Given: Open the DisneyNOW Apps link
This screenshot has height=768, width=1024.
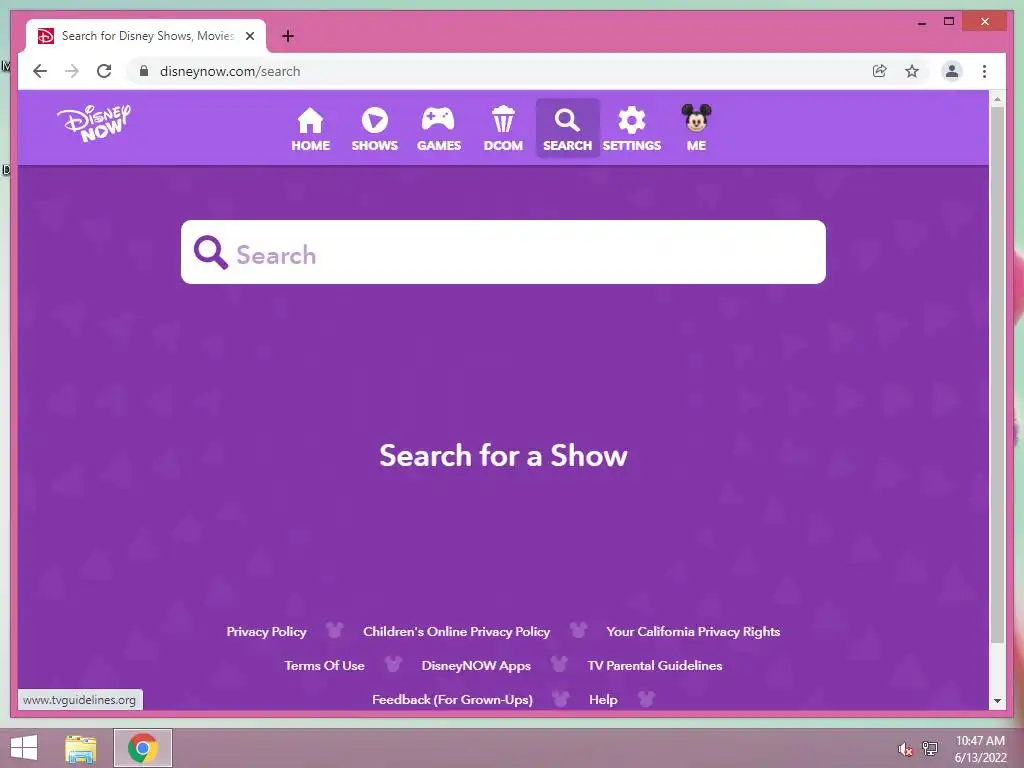Looking at the screenshot, I should pyautogui.click(x=476, y=665).
